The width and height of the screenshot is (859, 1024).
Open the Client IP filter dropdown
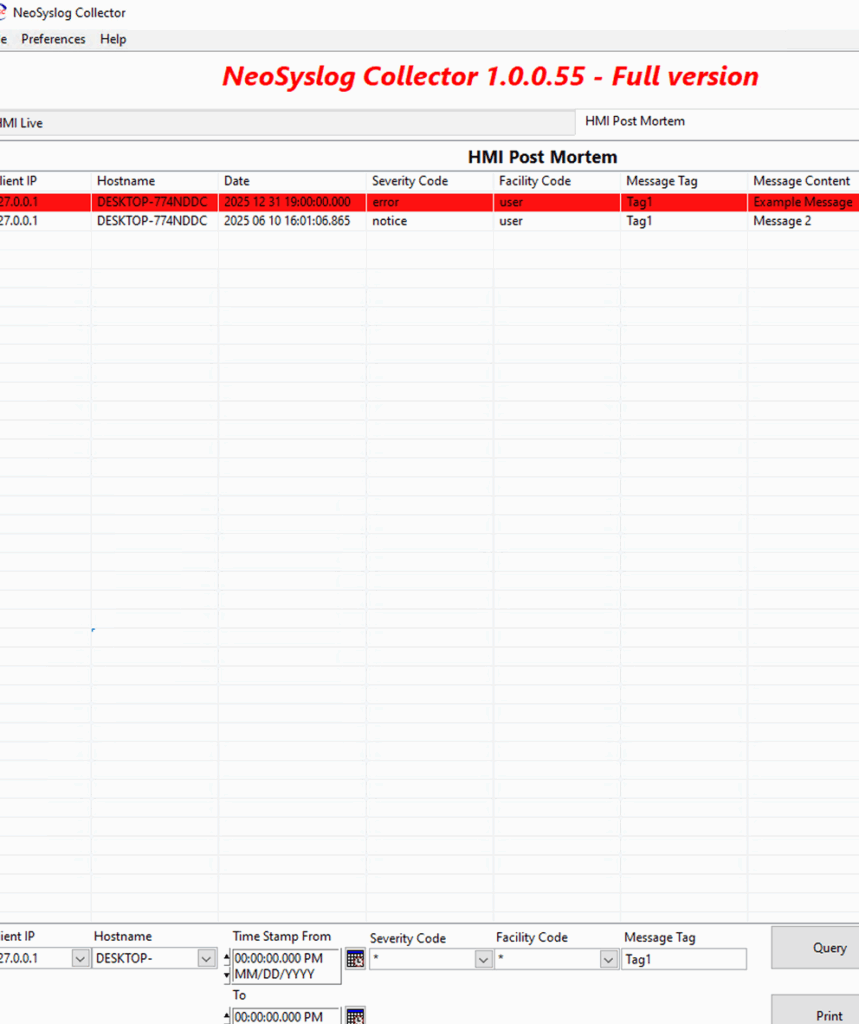click(80, 959)
